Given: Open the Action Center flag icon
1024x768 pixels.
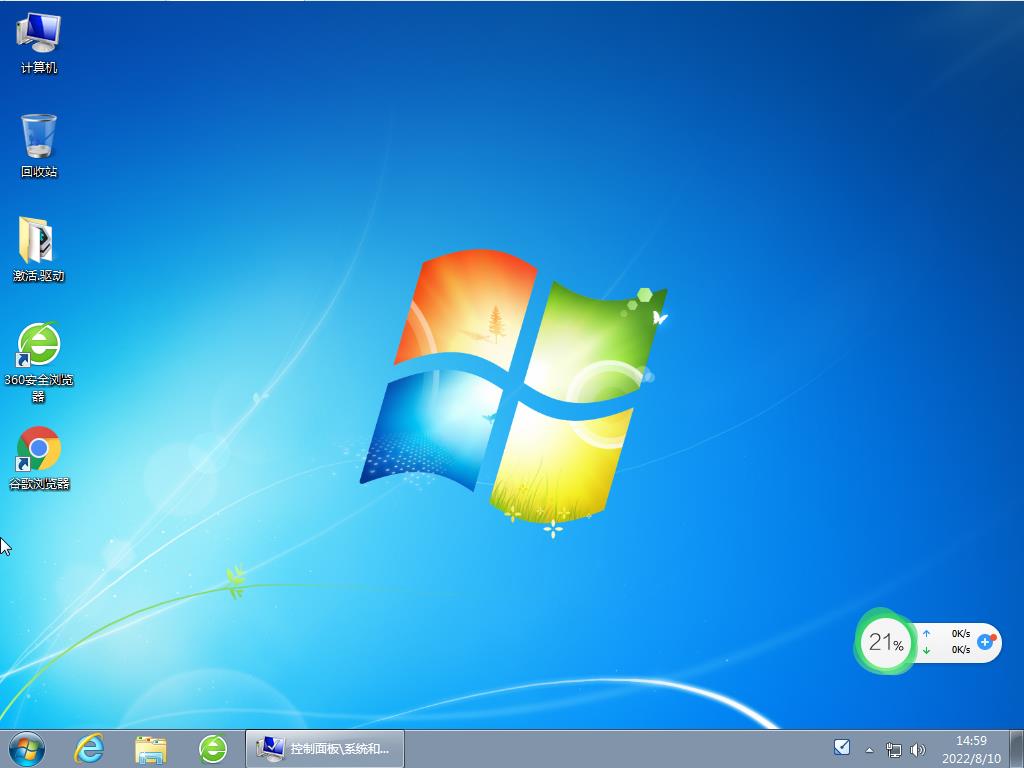Looking at the screenshot, I should 843,748.
